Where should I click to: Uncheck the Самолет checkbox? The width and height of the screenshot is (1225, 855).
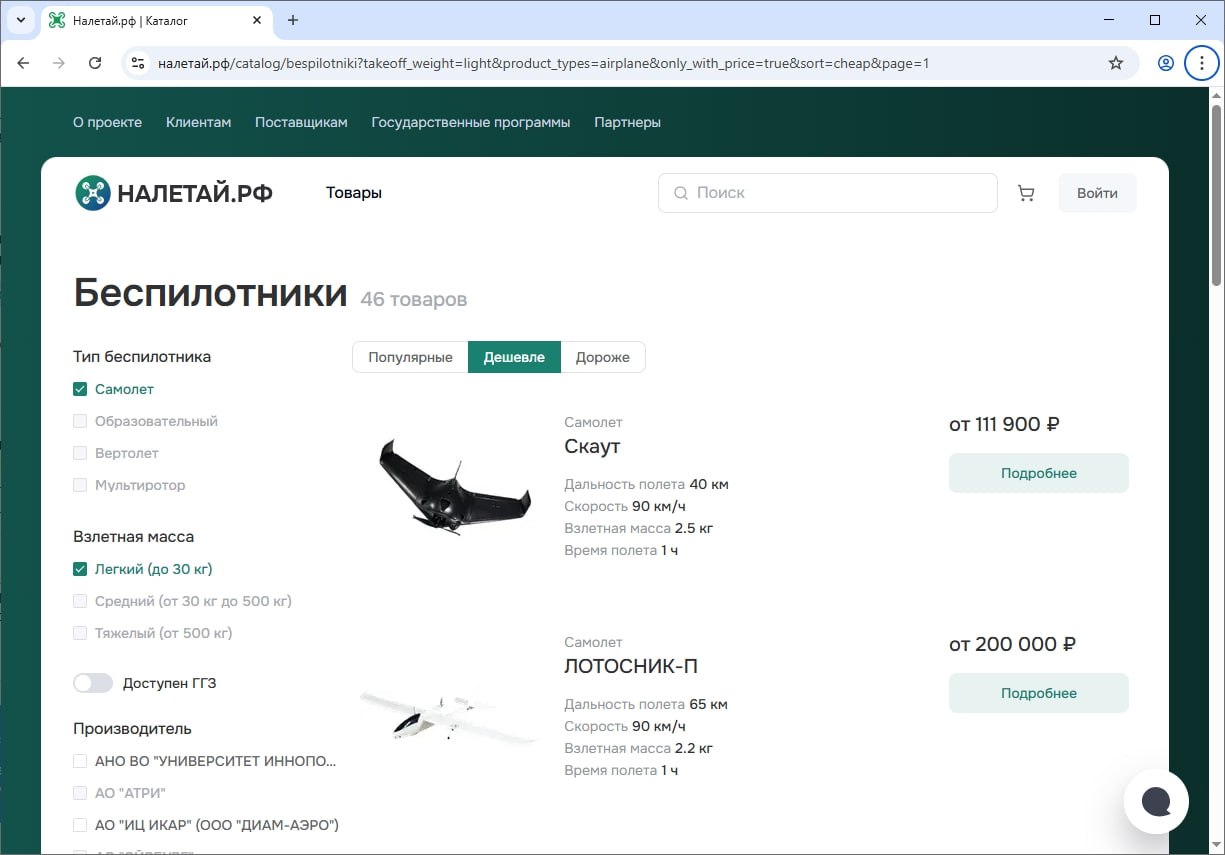(x=81, y=389)
